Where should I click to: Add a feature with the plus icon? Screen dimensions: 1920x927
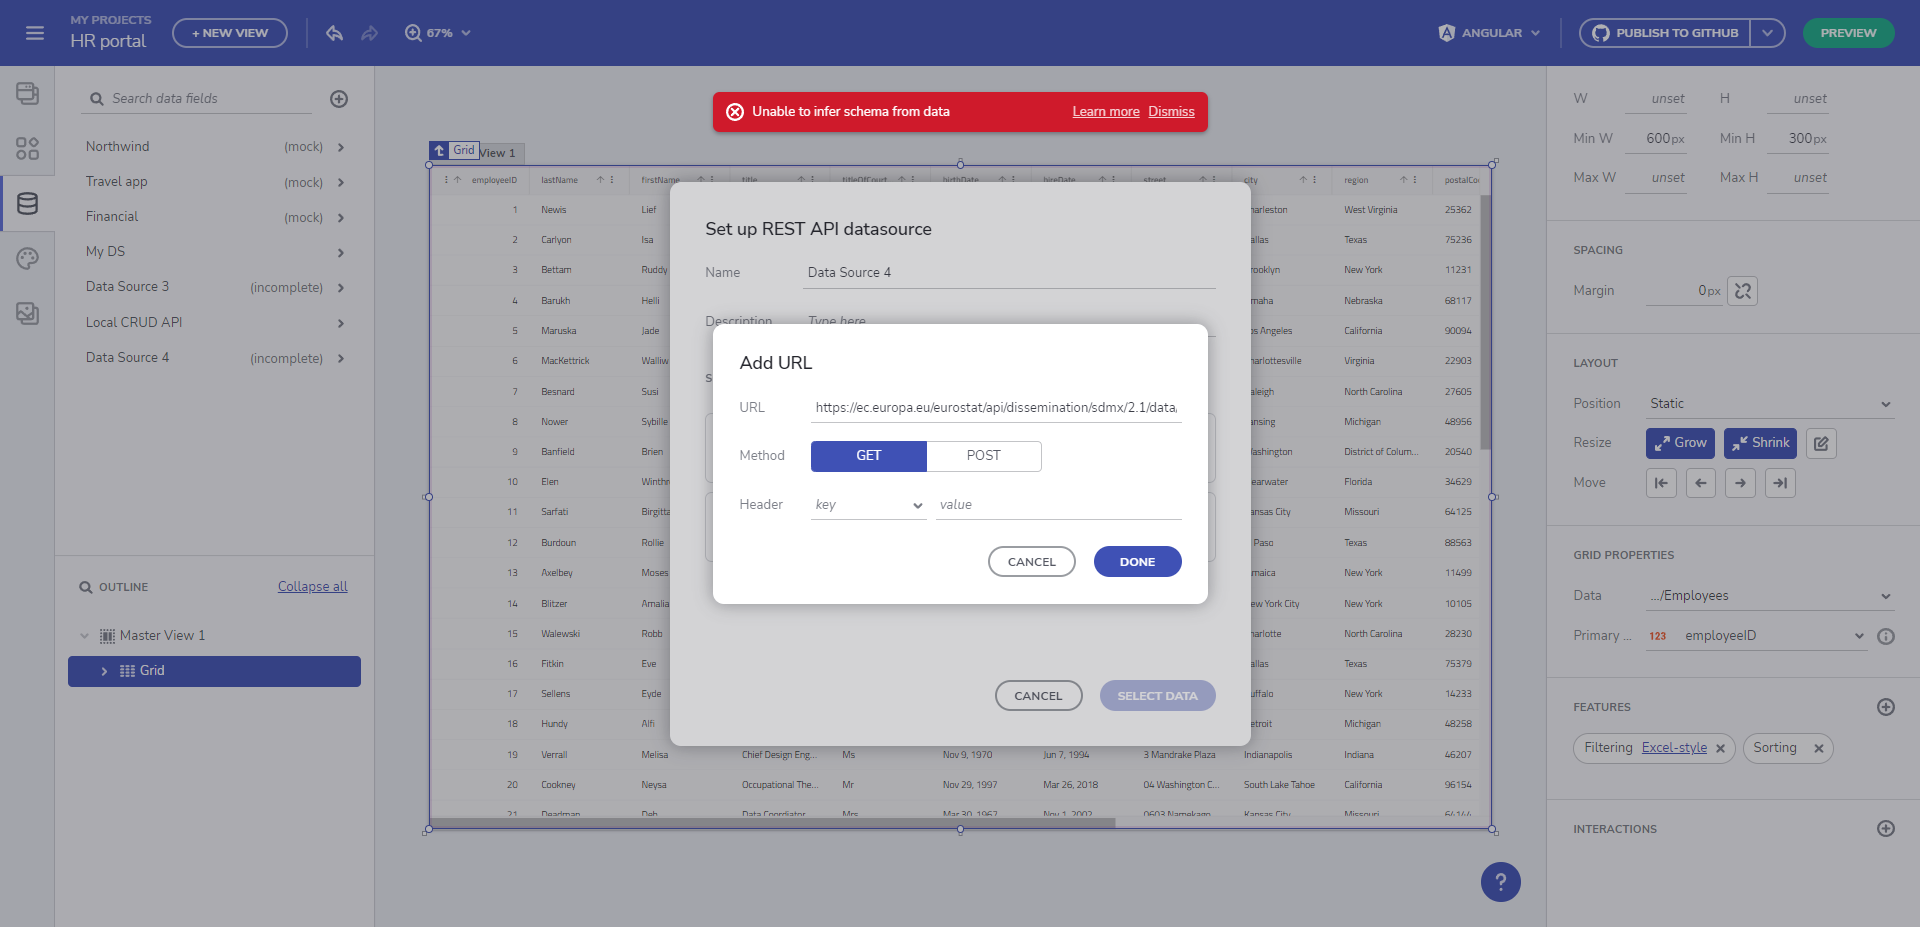coord(1885,707)
